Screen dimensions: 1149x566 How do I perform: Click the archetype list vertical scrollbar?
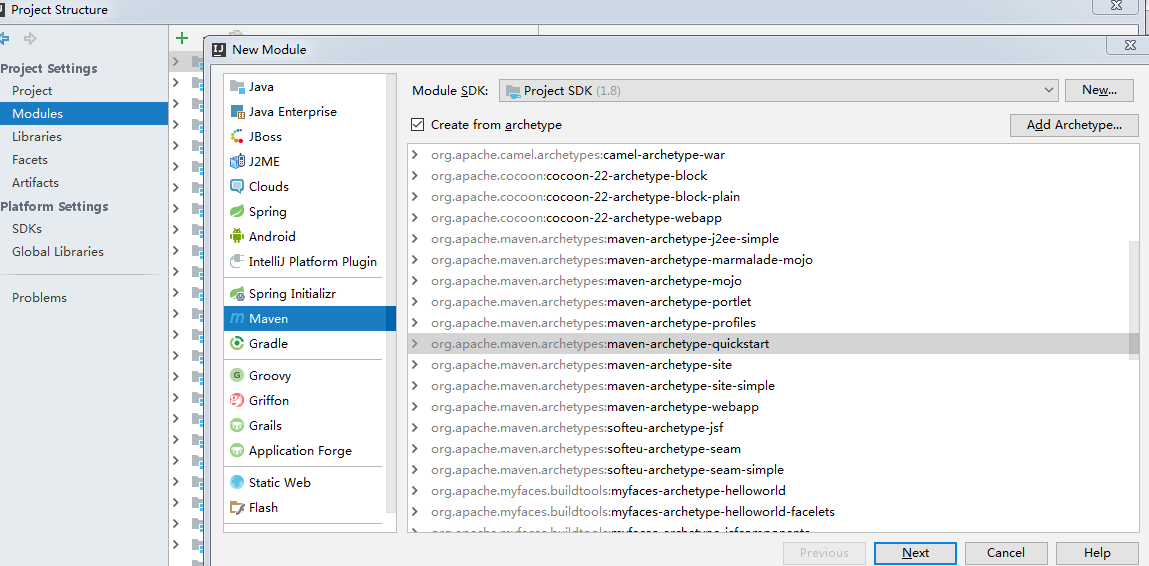click(1134, 299)
